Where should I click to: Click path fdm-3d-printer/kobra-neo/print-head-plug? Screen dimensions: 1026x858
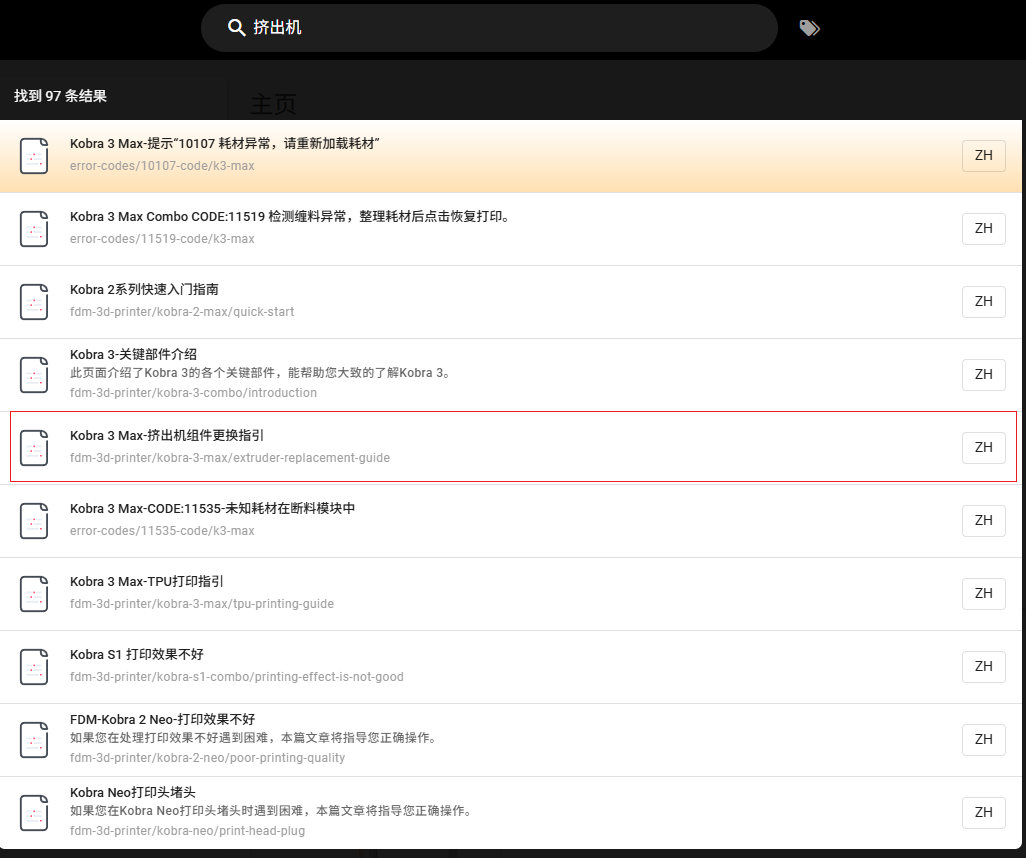click(187, 831)
